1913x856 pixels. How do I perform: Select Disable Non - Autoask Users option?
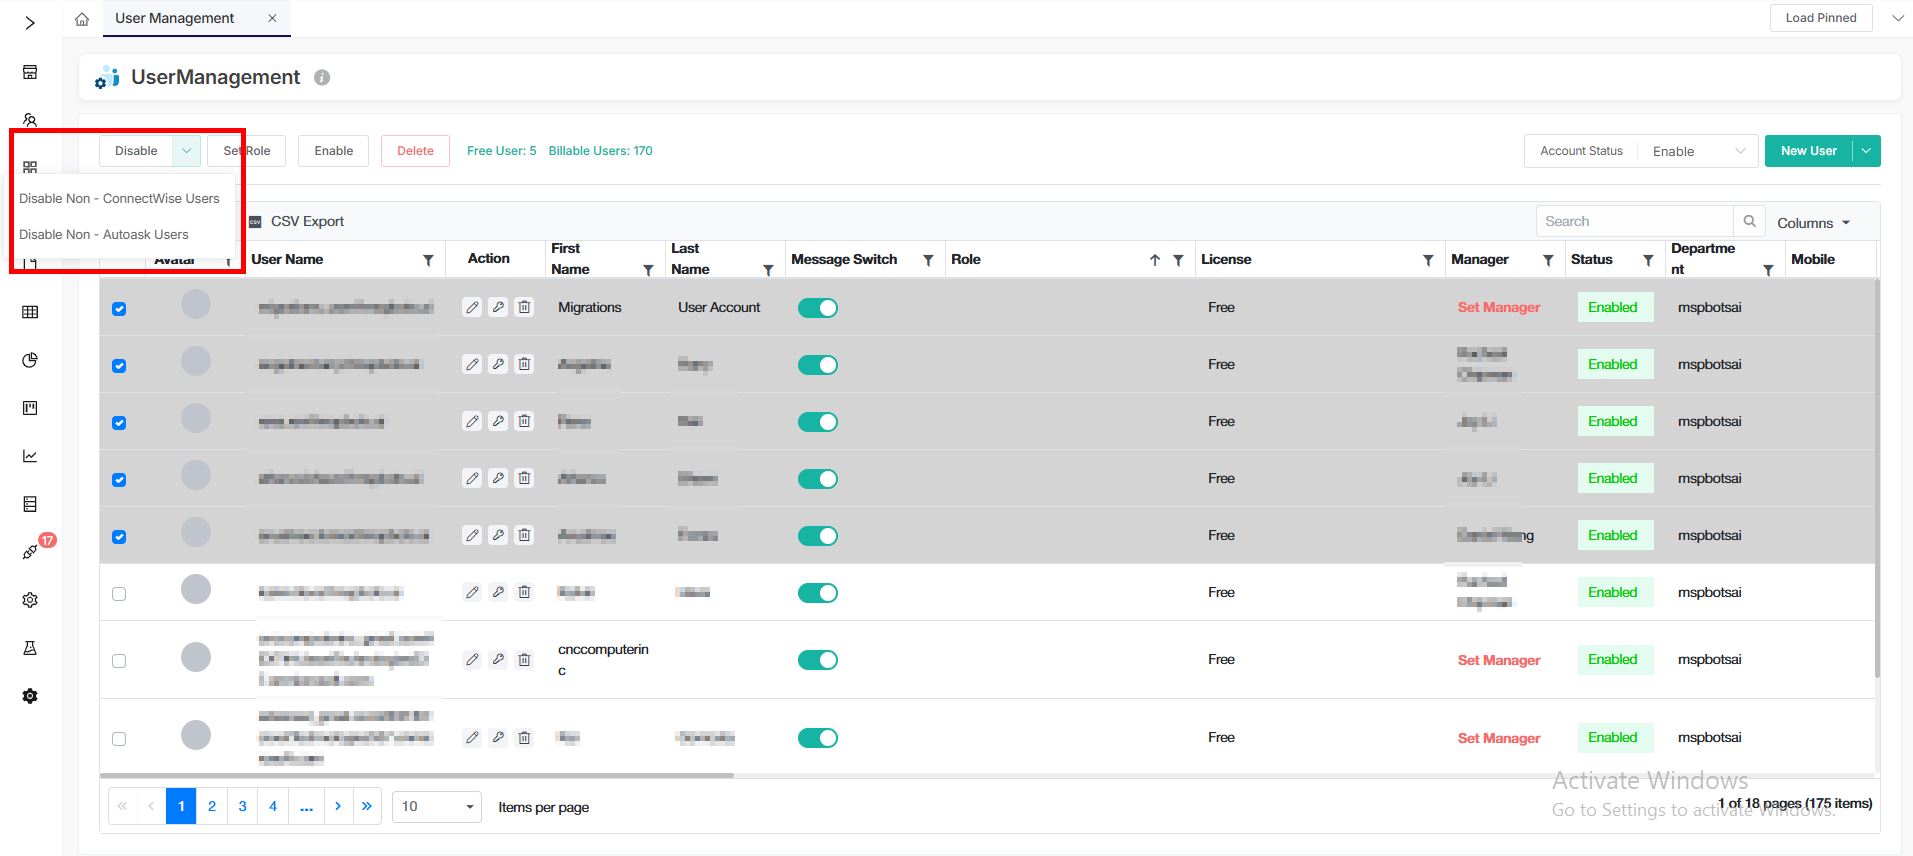click(104, 235)
